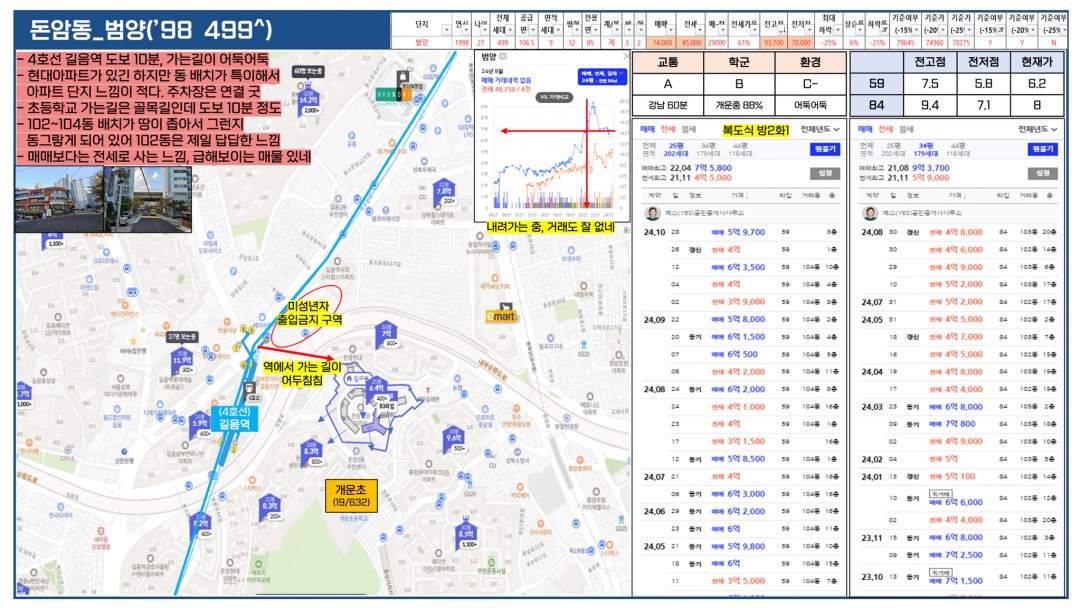The image size is (1081, 608).
Task: Open the 11.9억 apartment marker
Action: (183, 363)
